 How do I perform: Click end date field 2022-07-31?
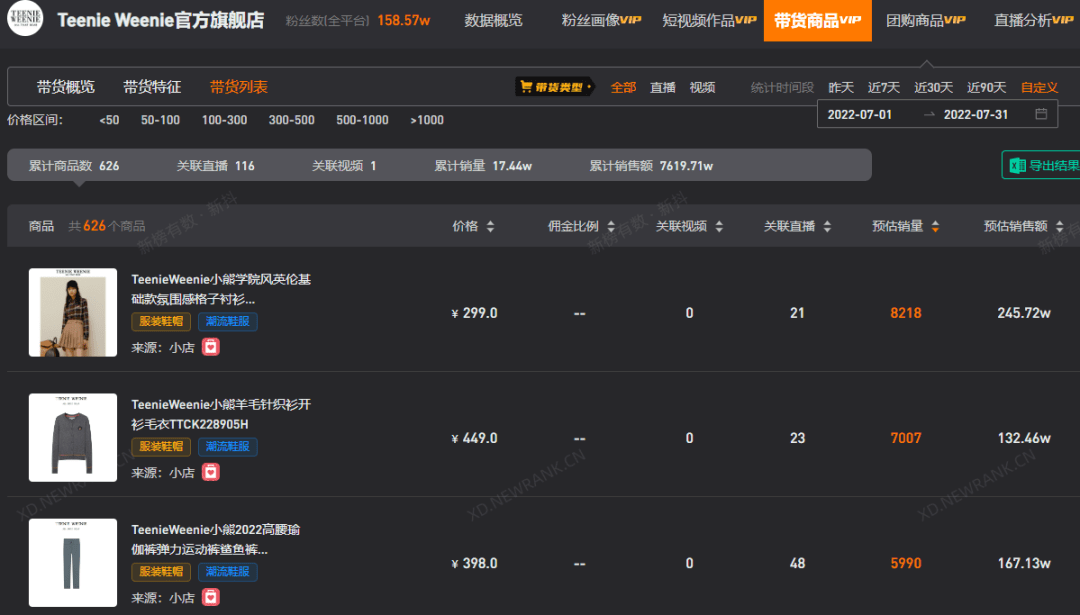[x=975, y=114]
